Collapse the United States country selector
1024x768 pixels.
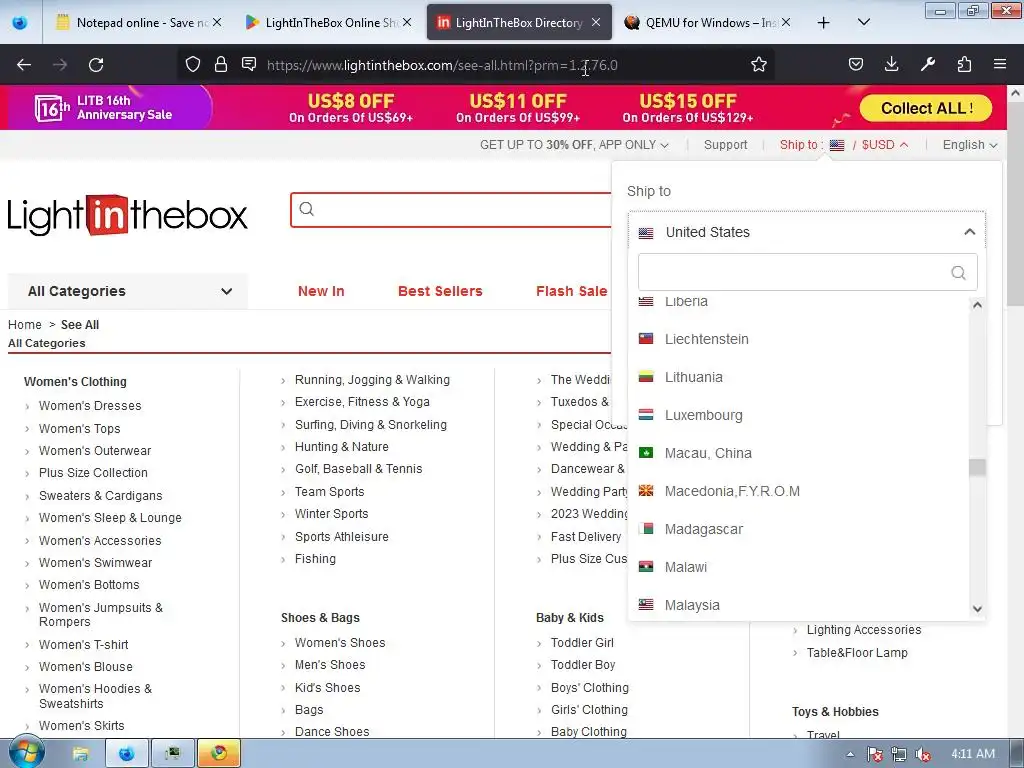pyautogui.click(x=807, y=232)
